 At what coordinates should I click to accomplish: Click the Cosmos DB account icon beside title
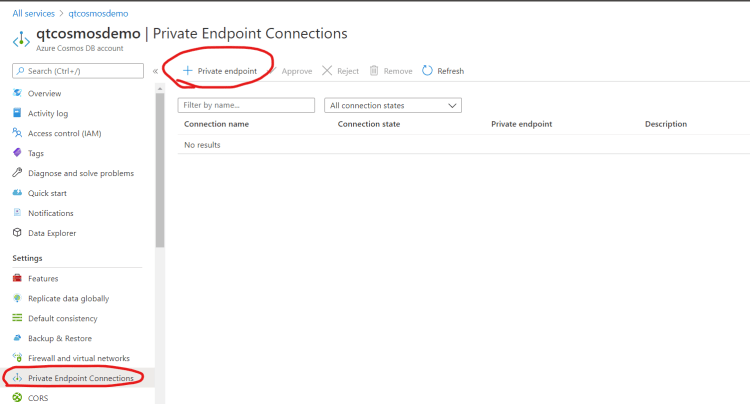(22, 40)
